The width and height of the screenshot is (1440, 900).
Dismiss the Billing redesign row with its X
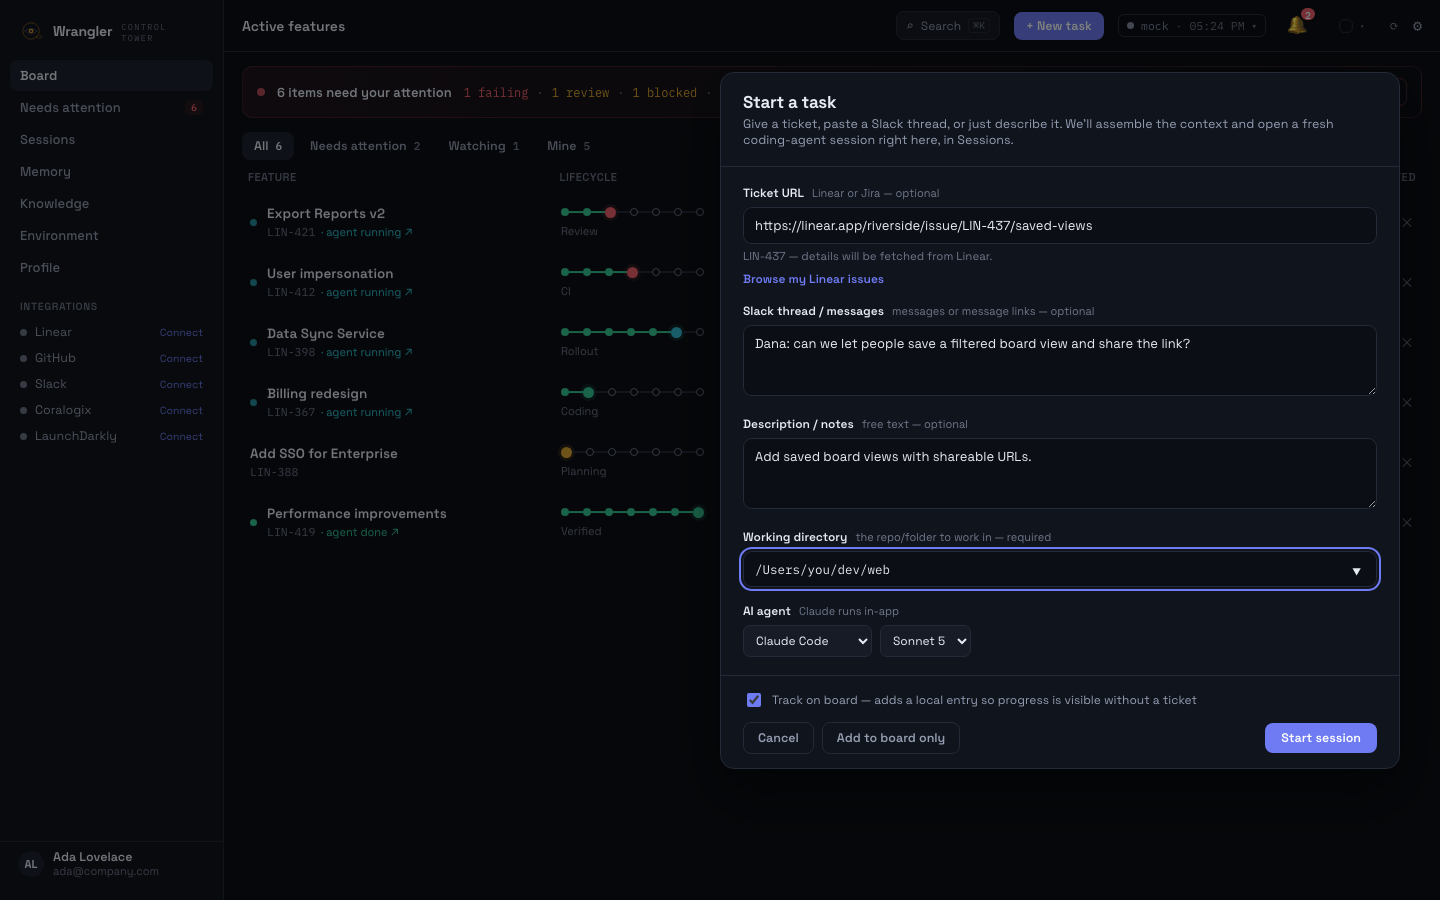click(1407, 403)
